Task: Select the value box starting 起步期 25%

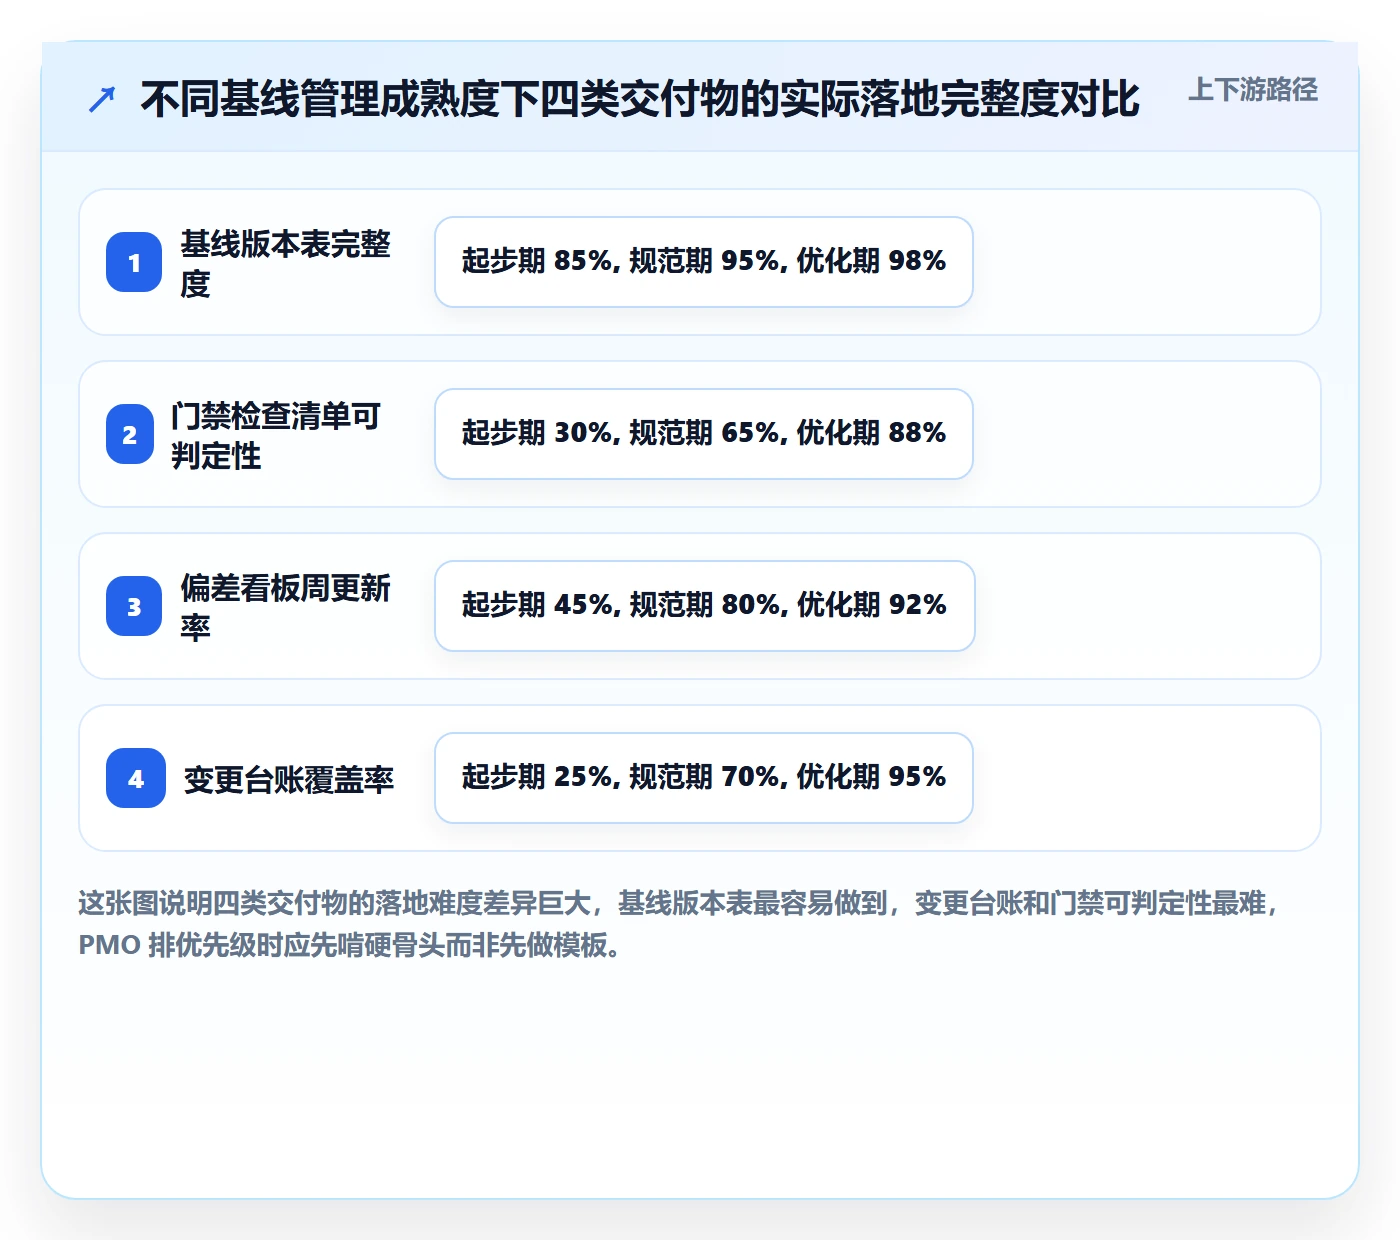Action: (x=704, y=778)
